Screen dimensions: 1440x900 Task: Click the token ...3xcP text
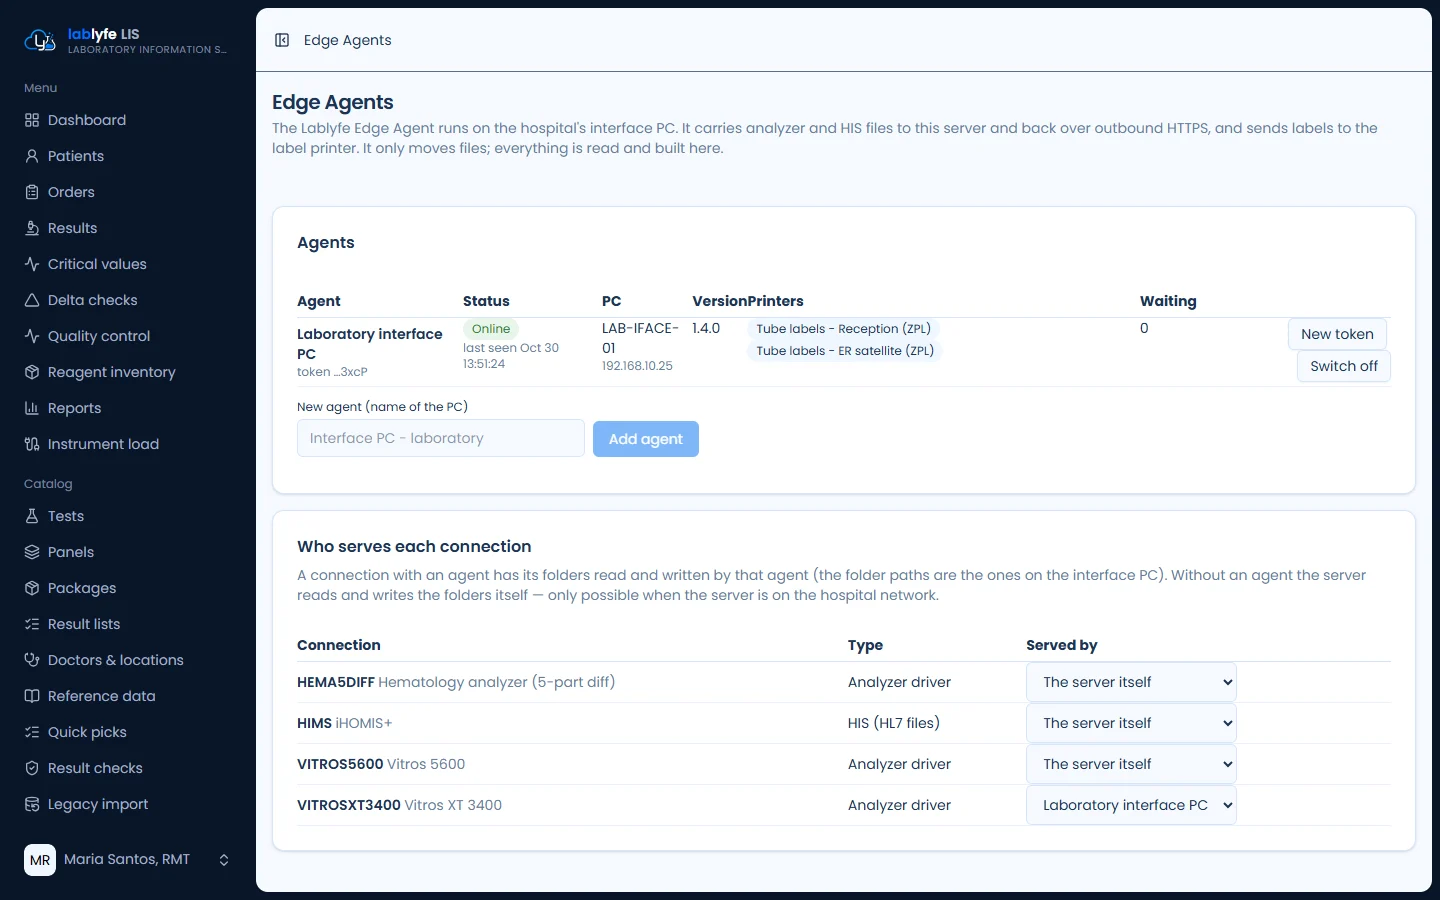click(x=332, y=372)
